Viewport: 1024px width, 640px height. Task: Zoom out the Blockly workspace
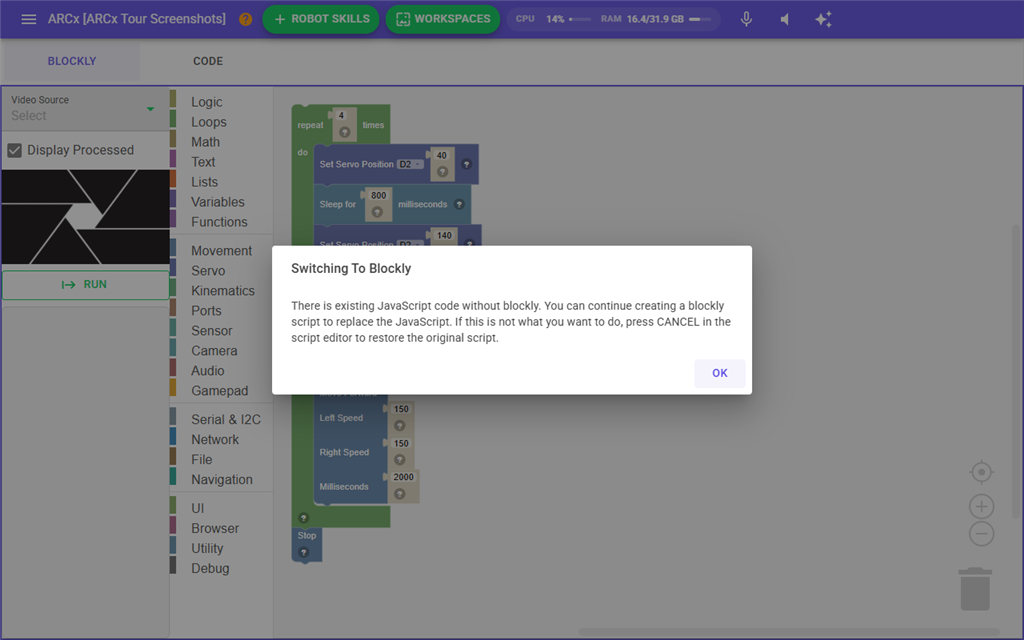(x=982, y=534)
